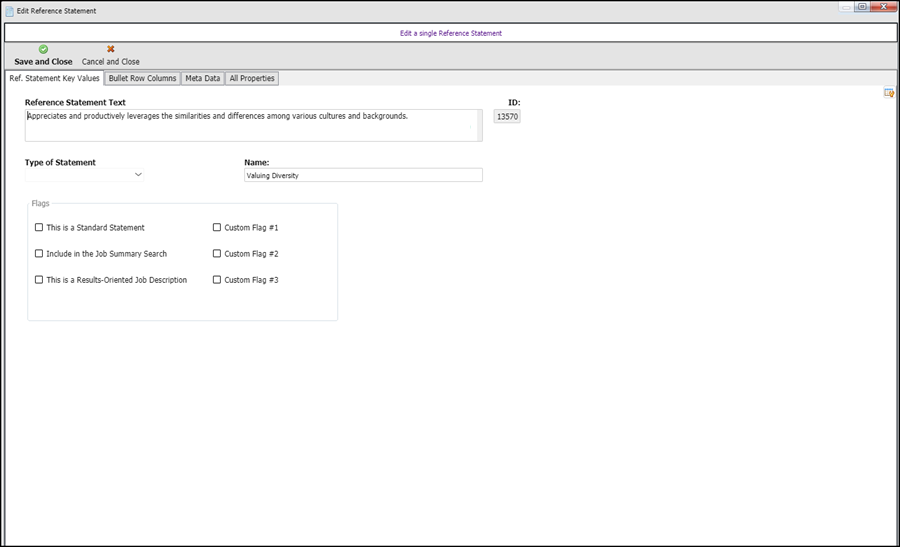Go to the Ref. Statement Key Values tab
901x547 pixels.
(54, 78)
